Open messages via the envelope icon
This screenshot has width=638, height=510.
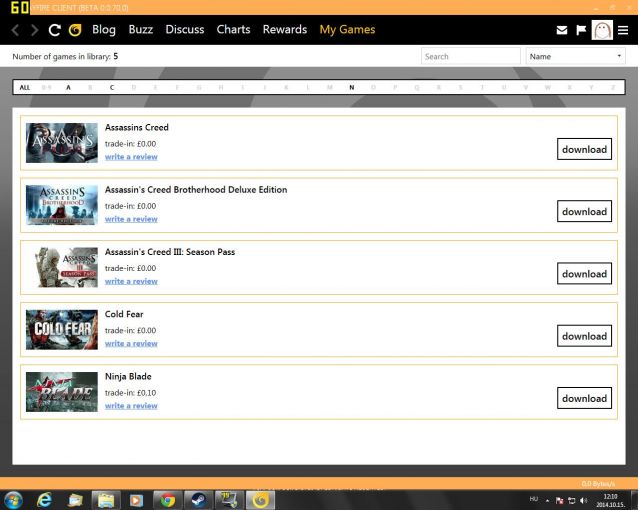tap(562, 30)
